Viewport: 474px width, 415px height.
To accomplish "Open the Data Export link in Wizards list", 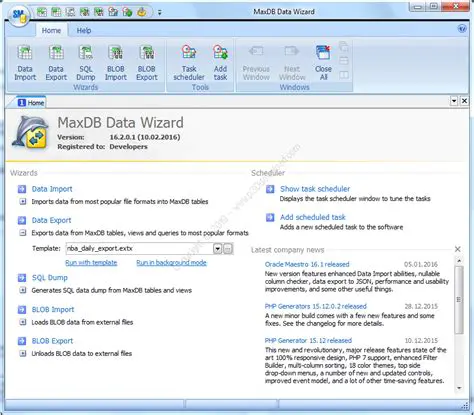I will (51, 220).
